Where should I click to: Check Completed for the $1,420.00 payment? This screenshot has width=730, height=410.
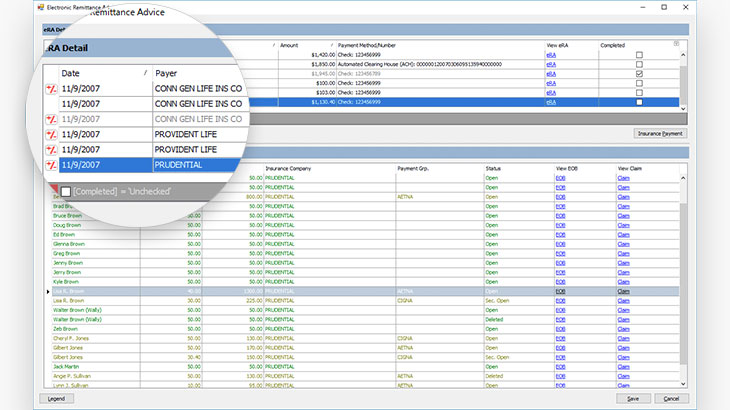click(x=639, y=55)
